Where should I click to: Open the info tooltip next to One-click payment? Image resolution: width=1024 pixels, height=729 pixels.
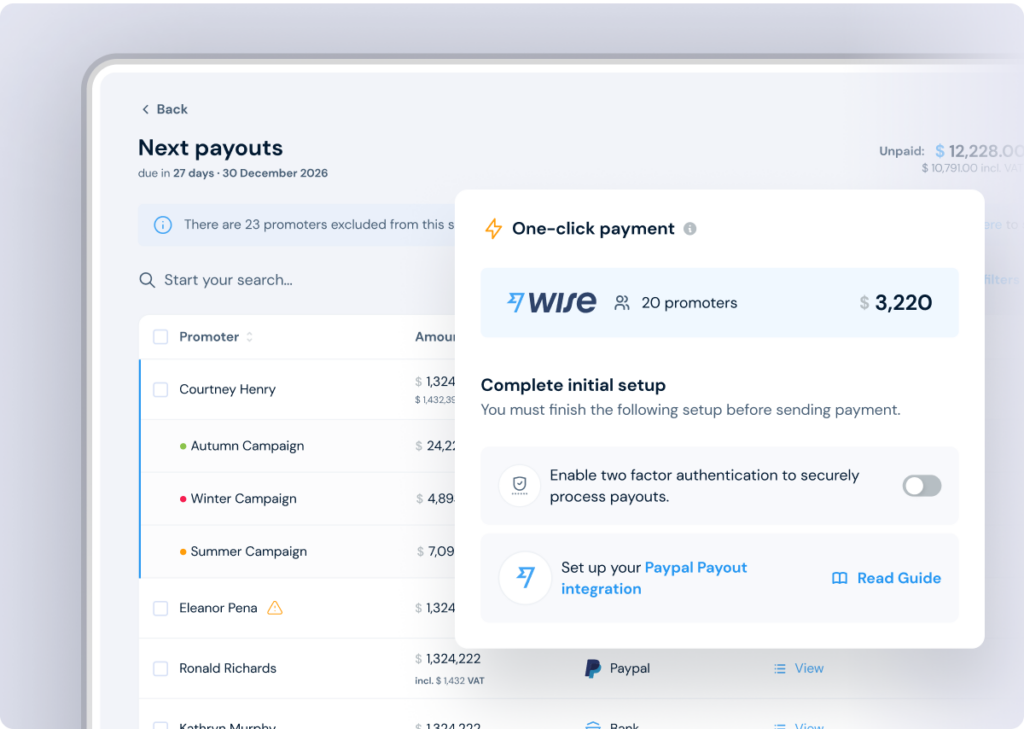[x=690, y=229]
